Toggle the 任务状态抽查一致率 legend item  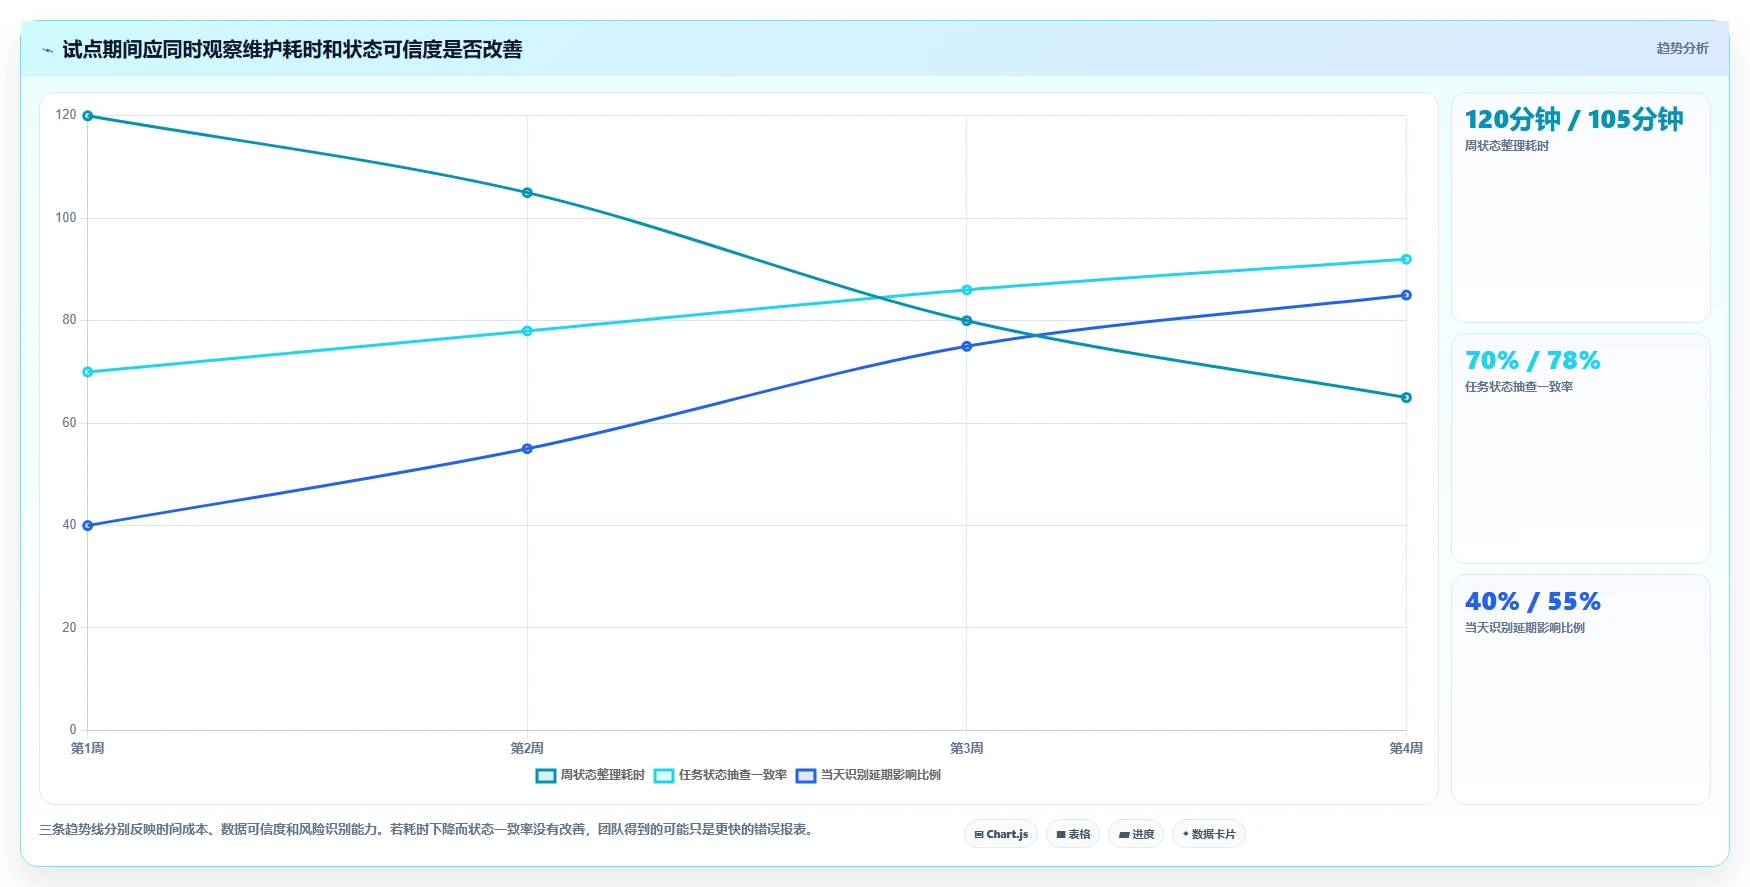(x=721, y=775)
